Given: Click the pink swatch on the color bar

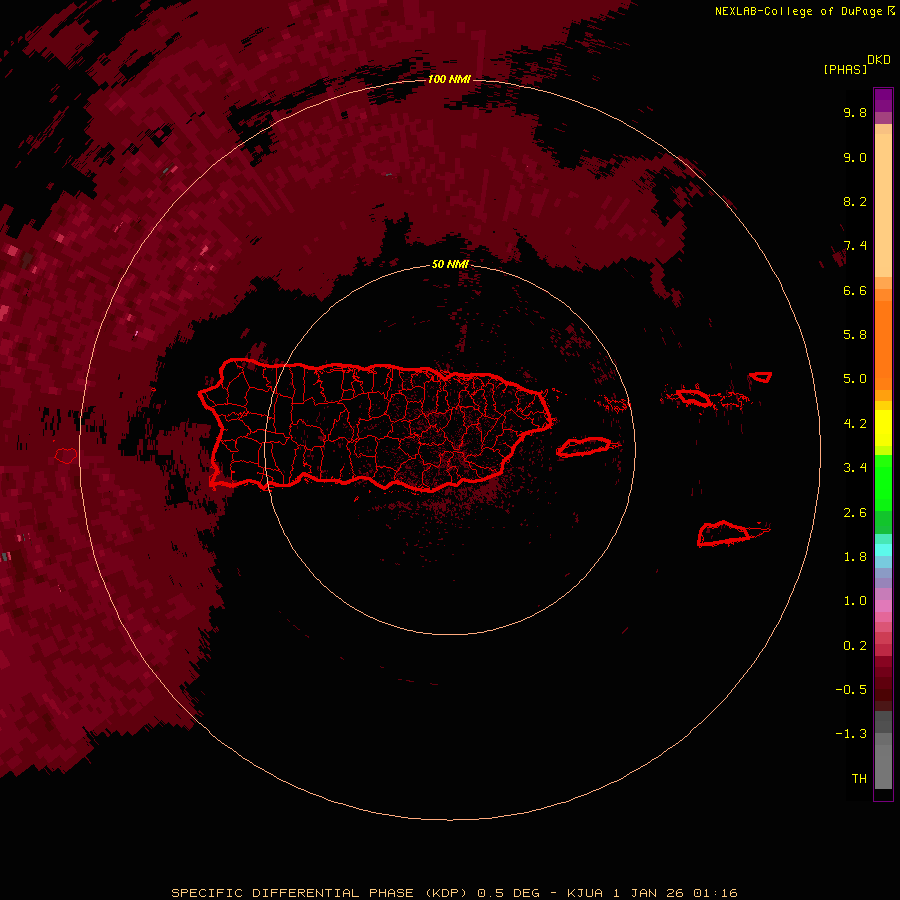Looking at the screenshot, I should click(883, 606).
